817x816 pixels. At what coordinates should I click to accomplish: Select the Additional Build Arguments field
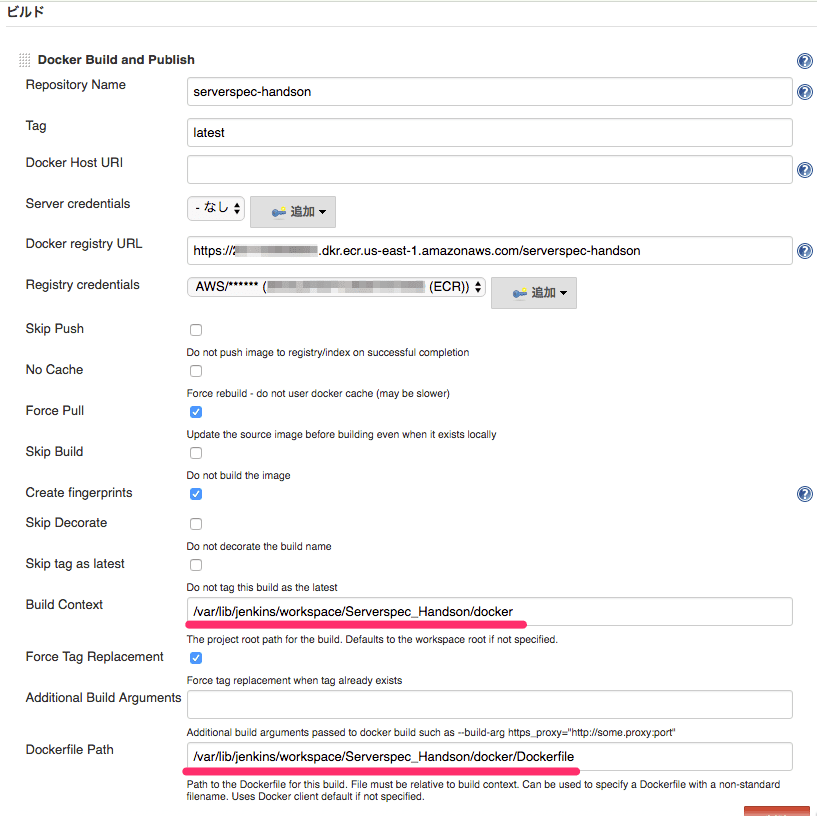tap(489, 704)
